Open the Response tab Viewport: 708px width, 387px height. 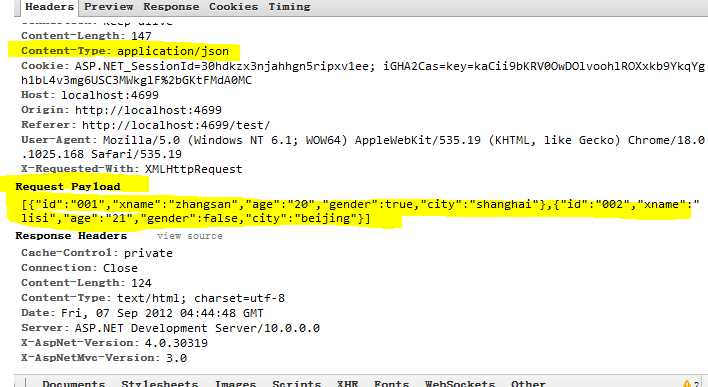[x=171, y=7]
